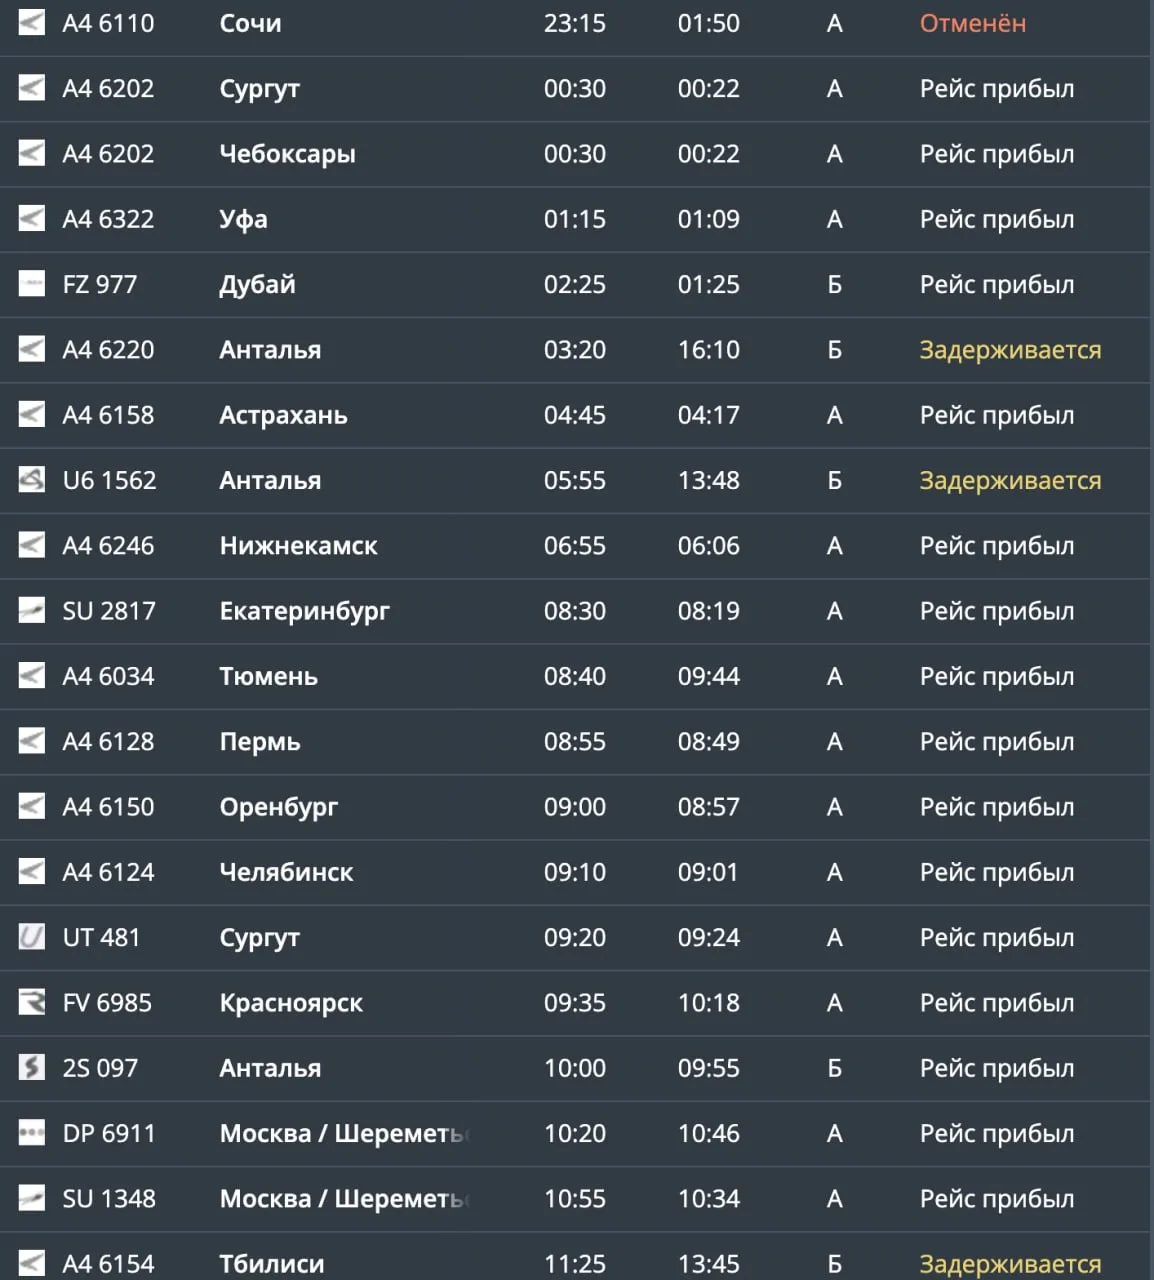Click the UTair logo beside UT 481
The height and width of the screenshot is (1280, 1154).
click(32, 937)
